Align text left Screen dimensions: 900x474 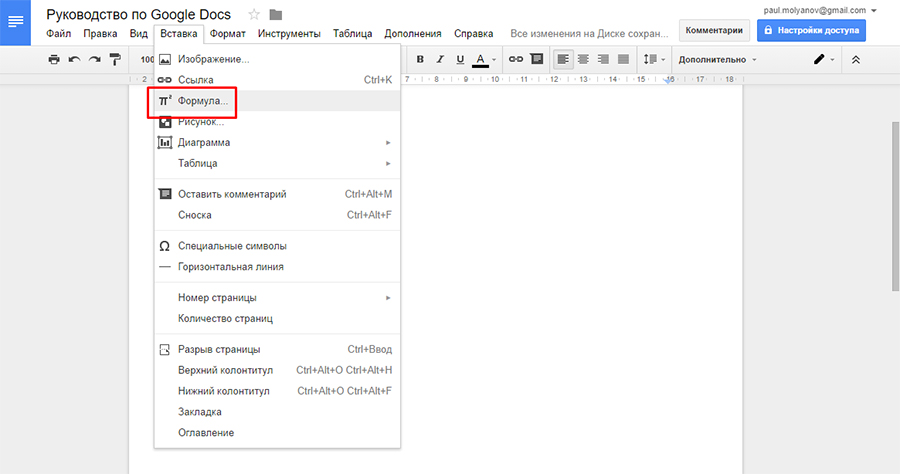[x=563, y=59]
